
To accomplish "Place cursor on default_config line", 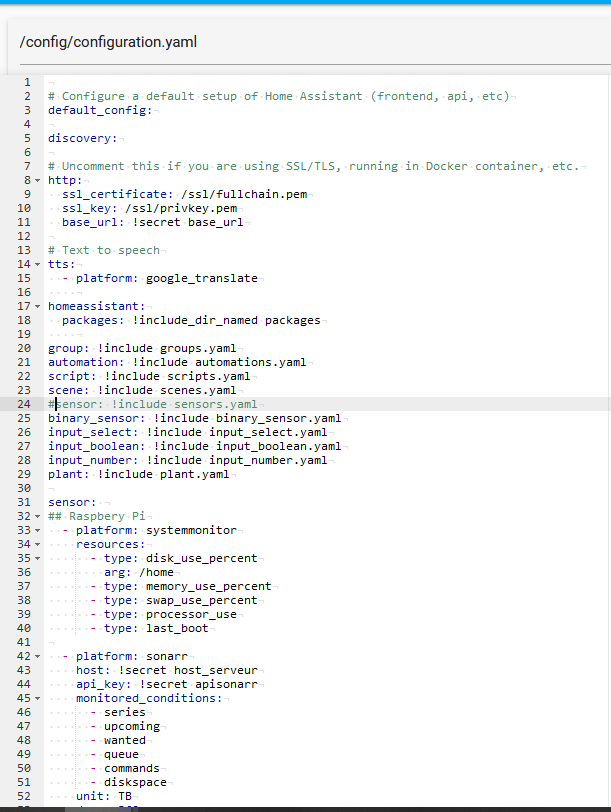I will 100,110.
